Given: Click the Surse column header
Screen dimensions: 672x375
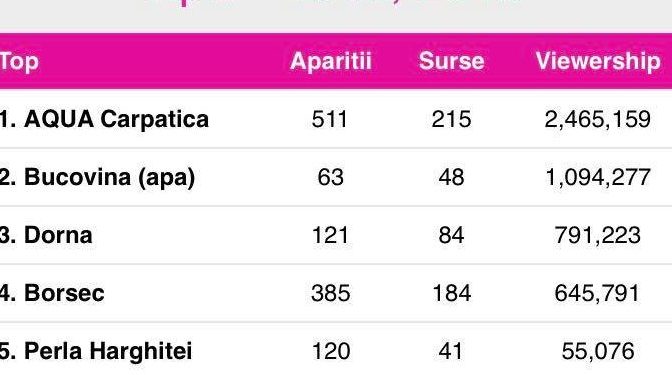Looking at the screenshot, I should [451, 61].
